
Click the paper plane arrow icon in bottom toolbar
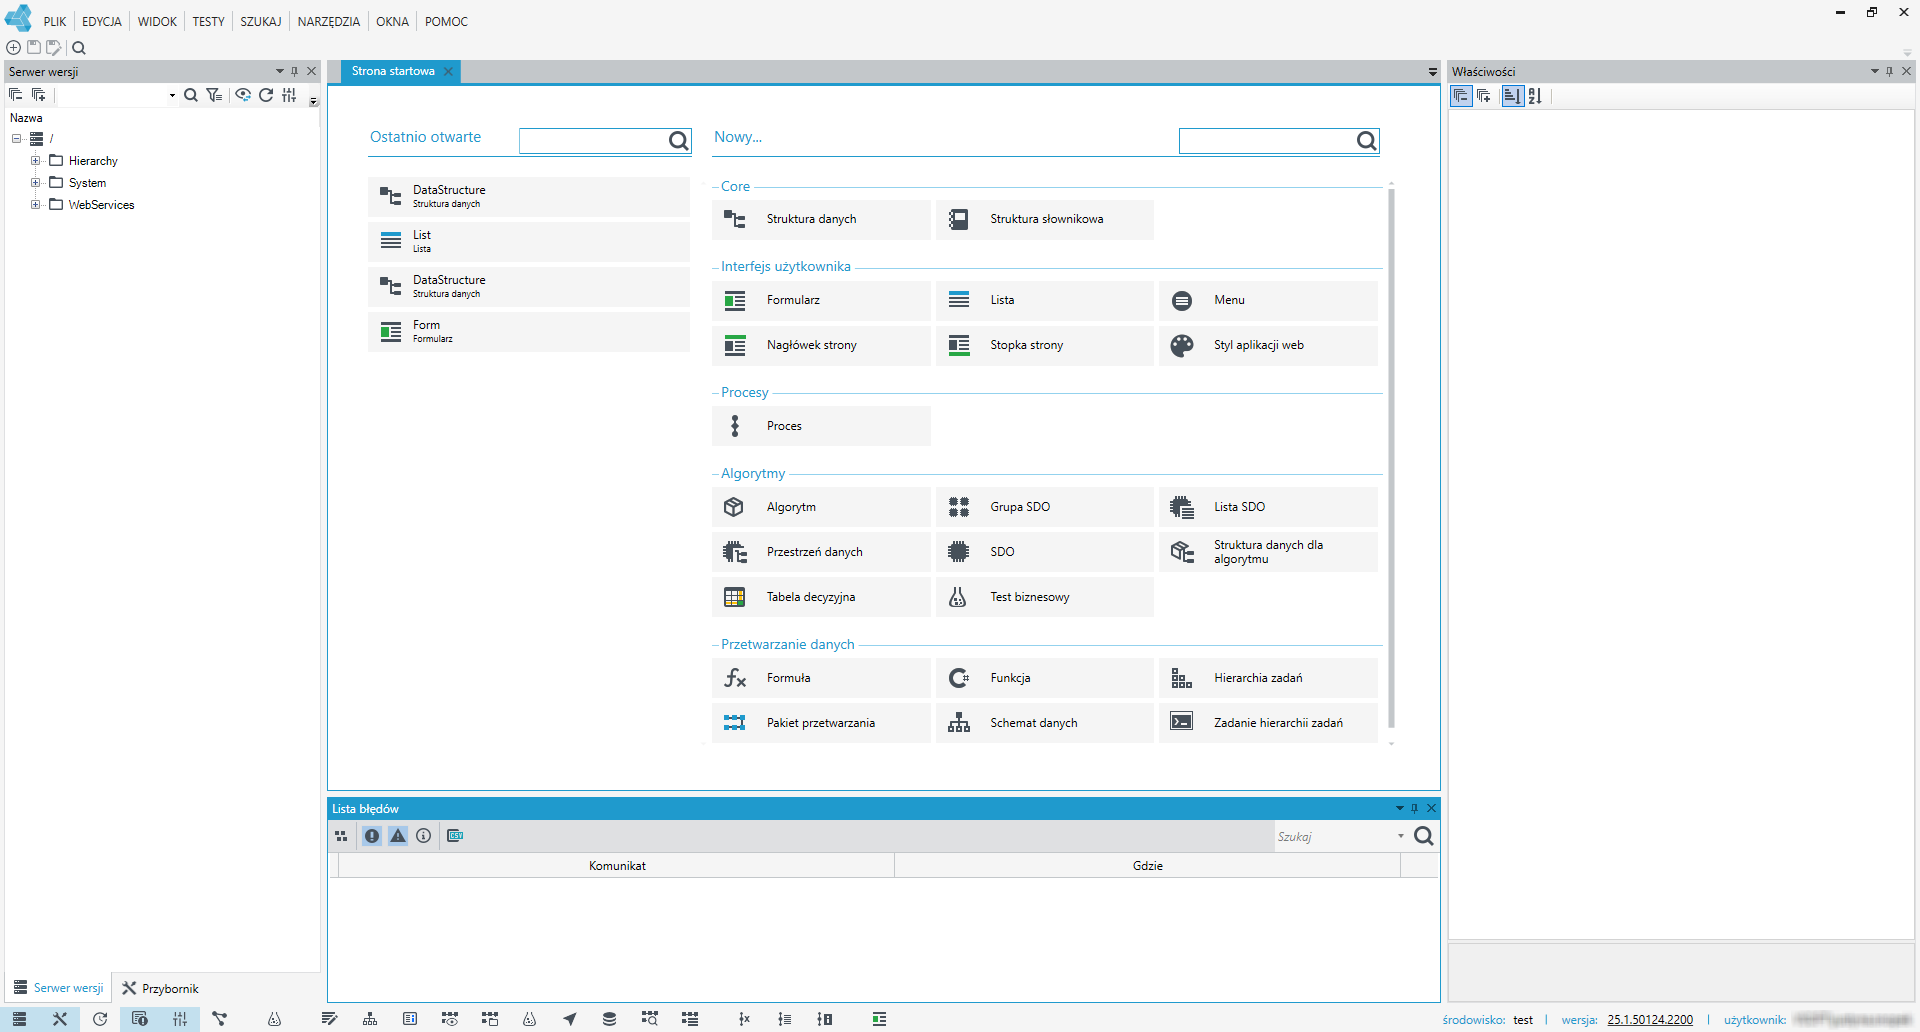(x=570, y=1019)
